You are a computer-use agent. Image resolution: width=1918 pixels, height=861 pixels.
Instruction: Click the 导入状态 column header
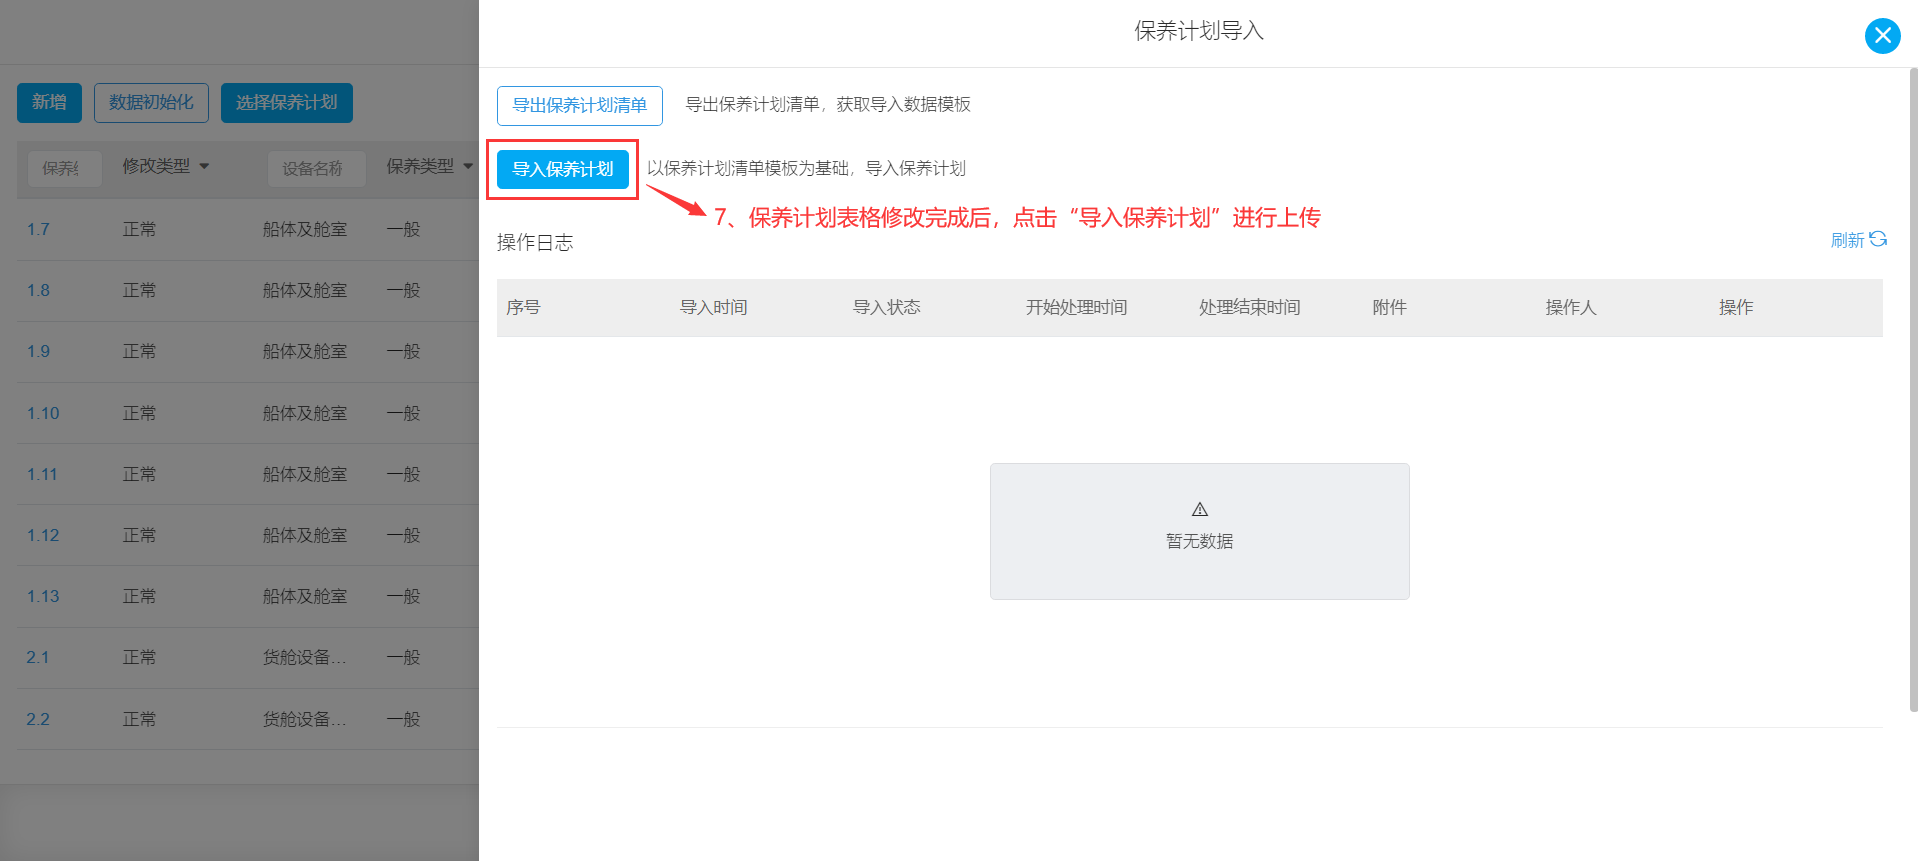[887, 308]
